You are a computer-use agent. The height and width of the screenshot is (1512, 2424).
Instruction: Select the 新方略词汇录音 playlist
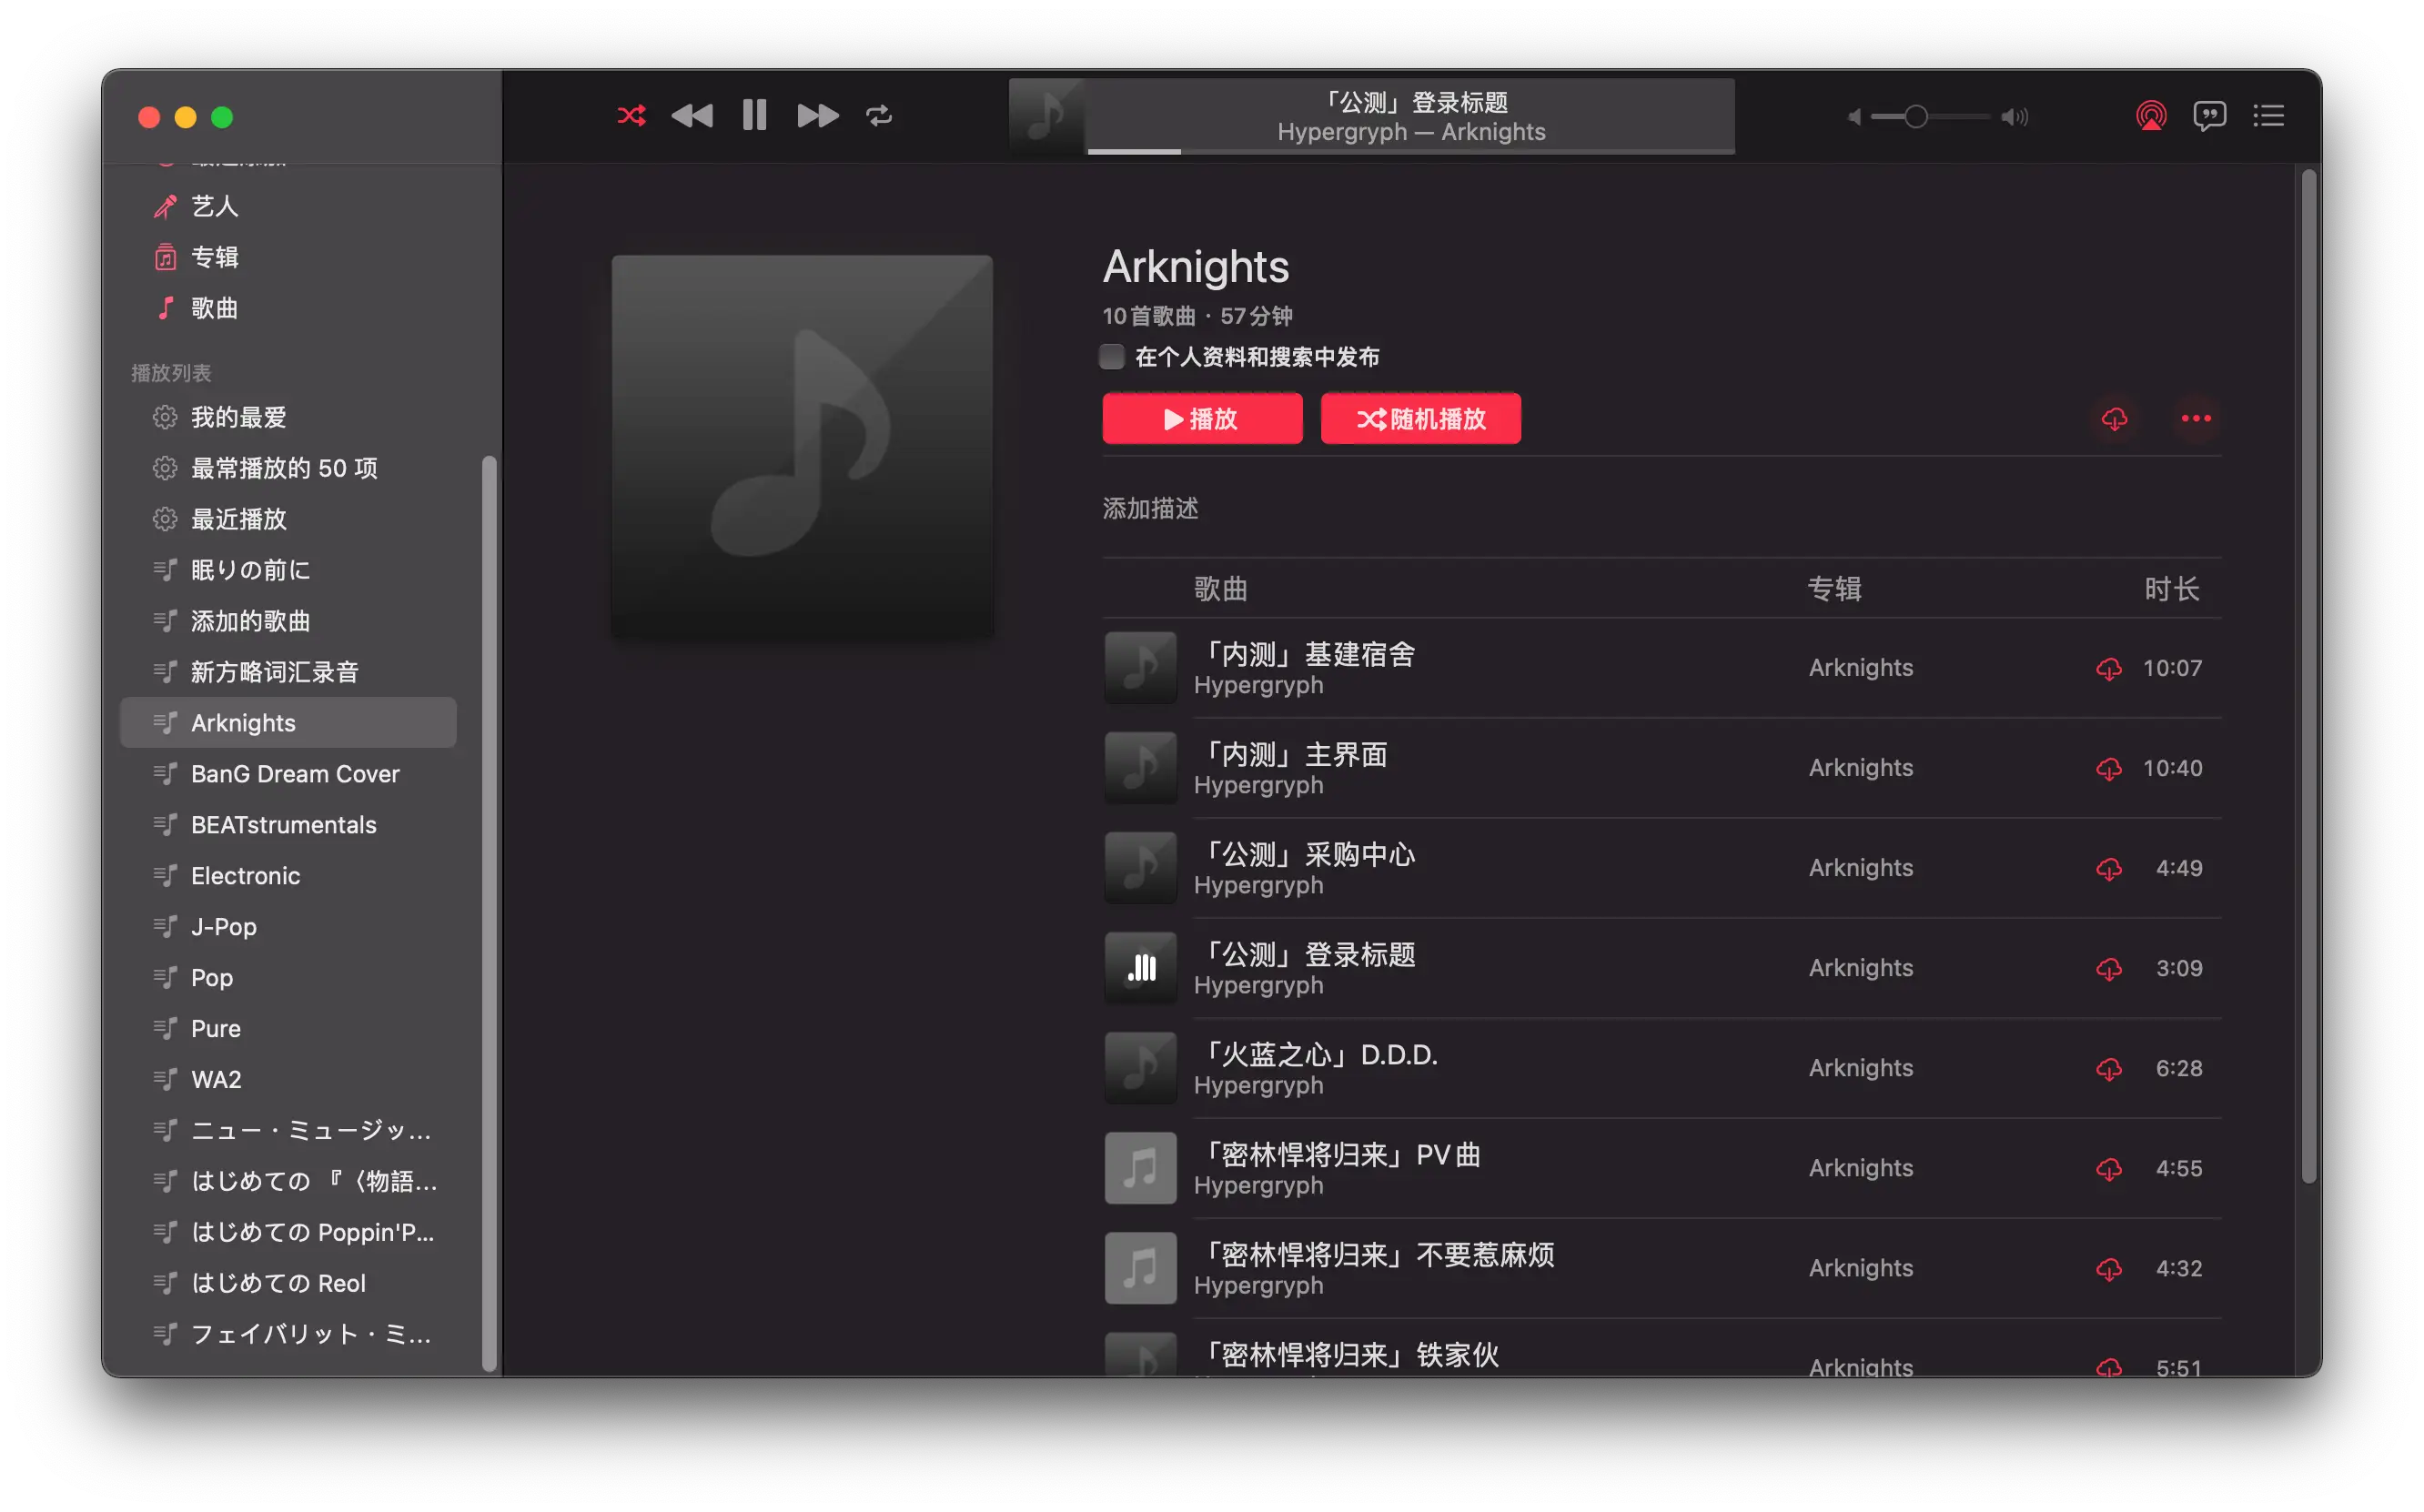(x=288, y=672)
